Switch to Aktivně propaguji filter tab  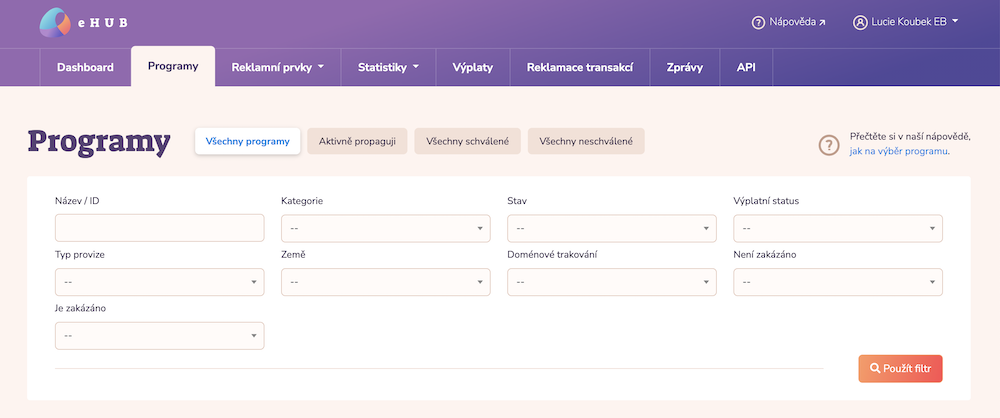pos(357,142)
